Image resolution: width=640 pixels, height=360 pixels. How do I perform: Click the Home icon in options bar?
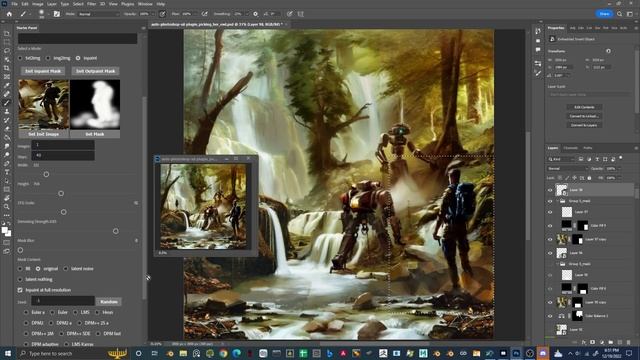point(9,14)
